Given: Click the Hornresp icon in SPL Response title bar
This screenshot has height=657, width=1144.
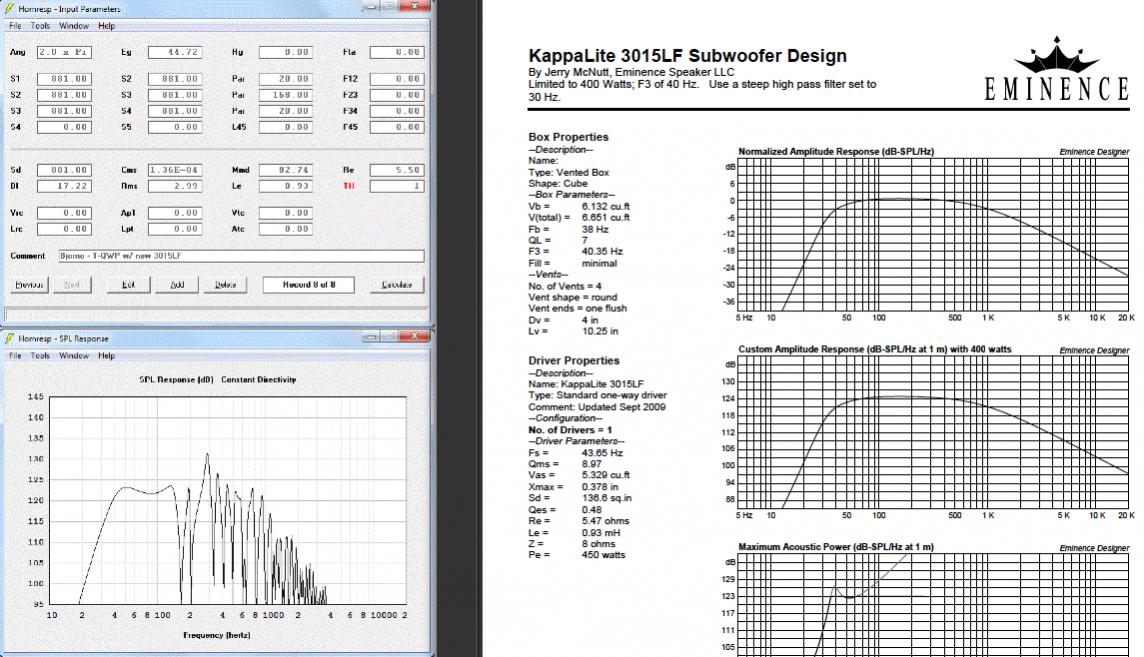Looking at the screenshot, I should tap(9, 338).
